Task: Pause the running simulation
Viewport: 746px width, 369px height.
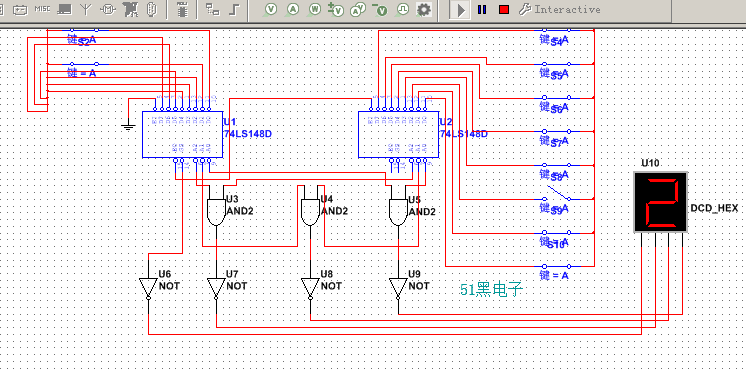Action: pyautogui.click(x=482, y=10)
